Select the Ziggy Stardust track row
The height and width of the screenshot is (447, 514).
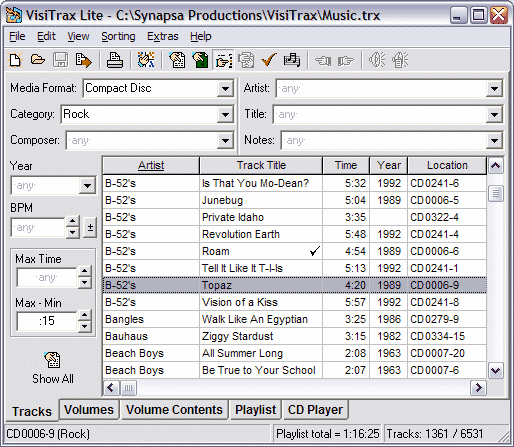coord(295,336)
